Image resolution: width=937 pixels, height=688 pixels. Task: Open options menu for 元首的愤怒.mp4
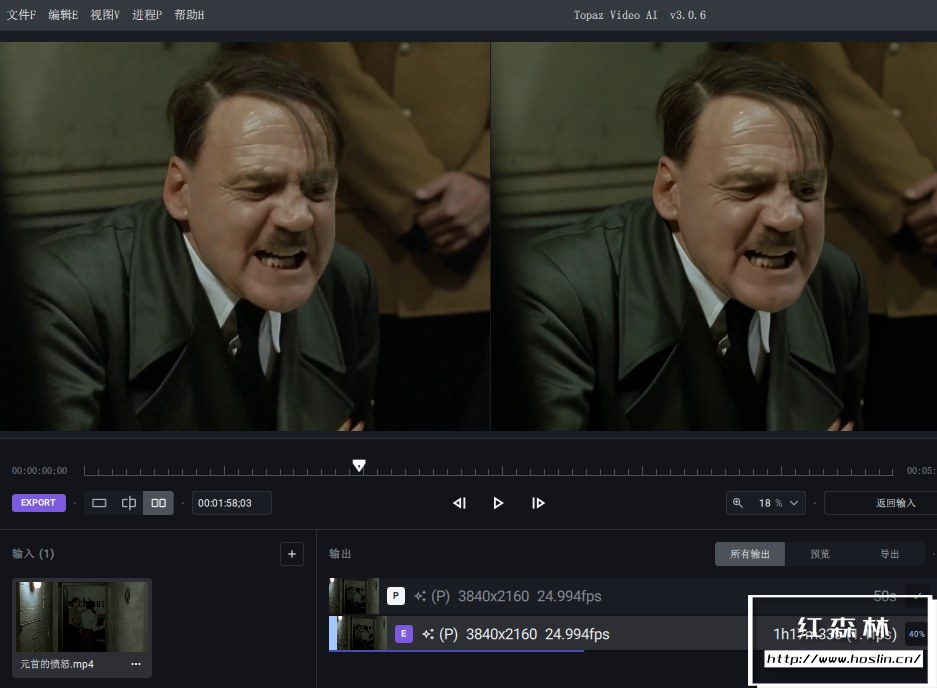pos(136,664)
